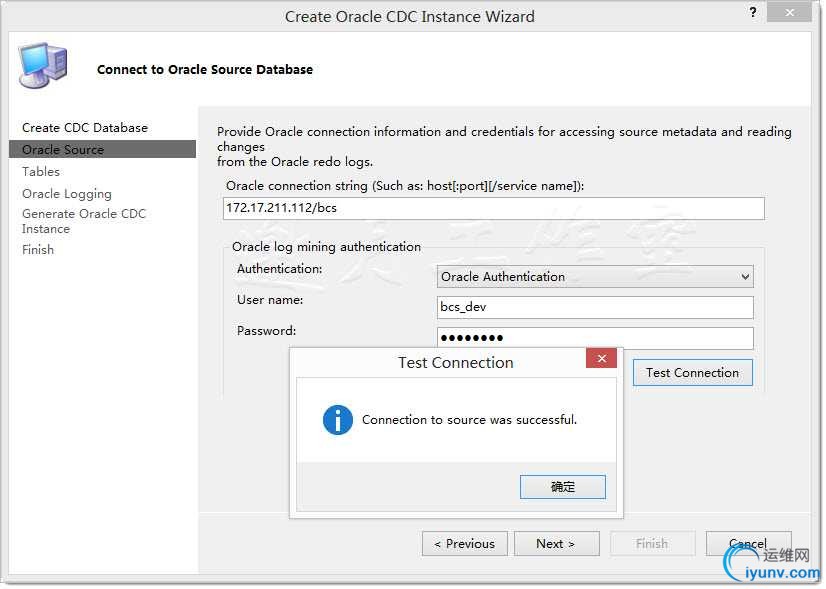Click the 'Connect to Oracle Source Database' heading
This screenshot has width=826, height=589.
pyautogui.click(x=205, y=70)
